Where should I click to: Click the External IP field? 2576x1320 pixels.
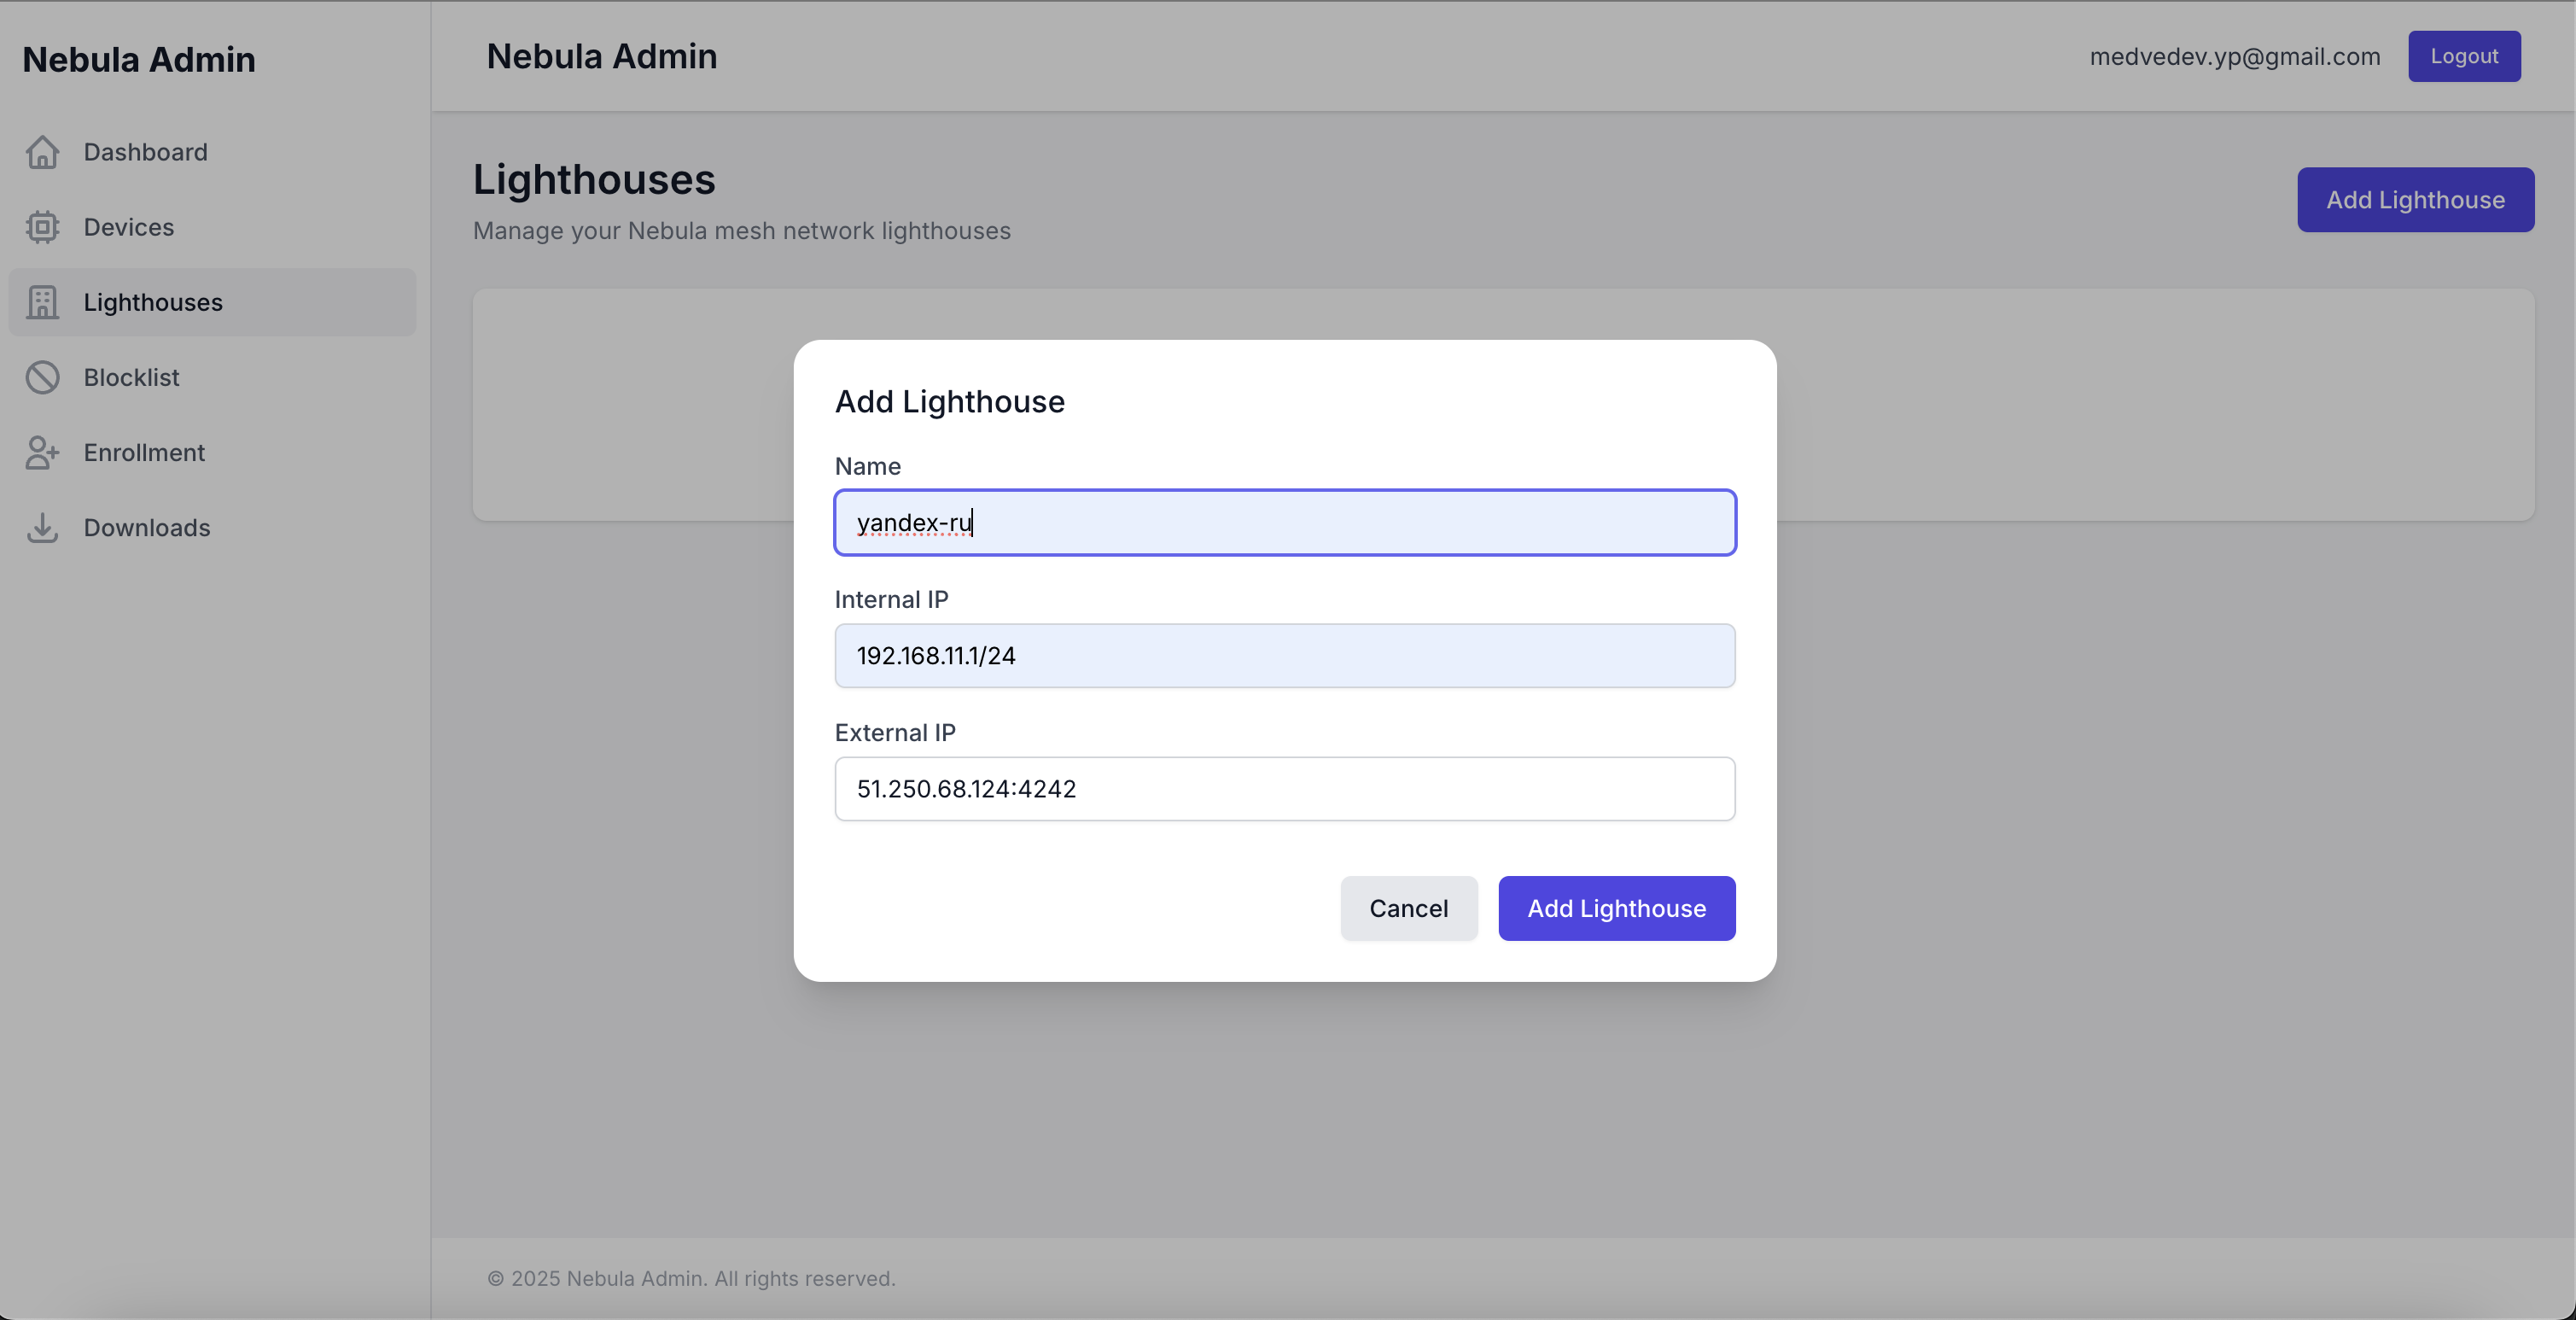(1284, 788)
